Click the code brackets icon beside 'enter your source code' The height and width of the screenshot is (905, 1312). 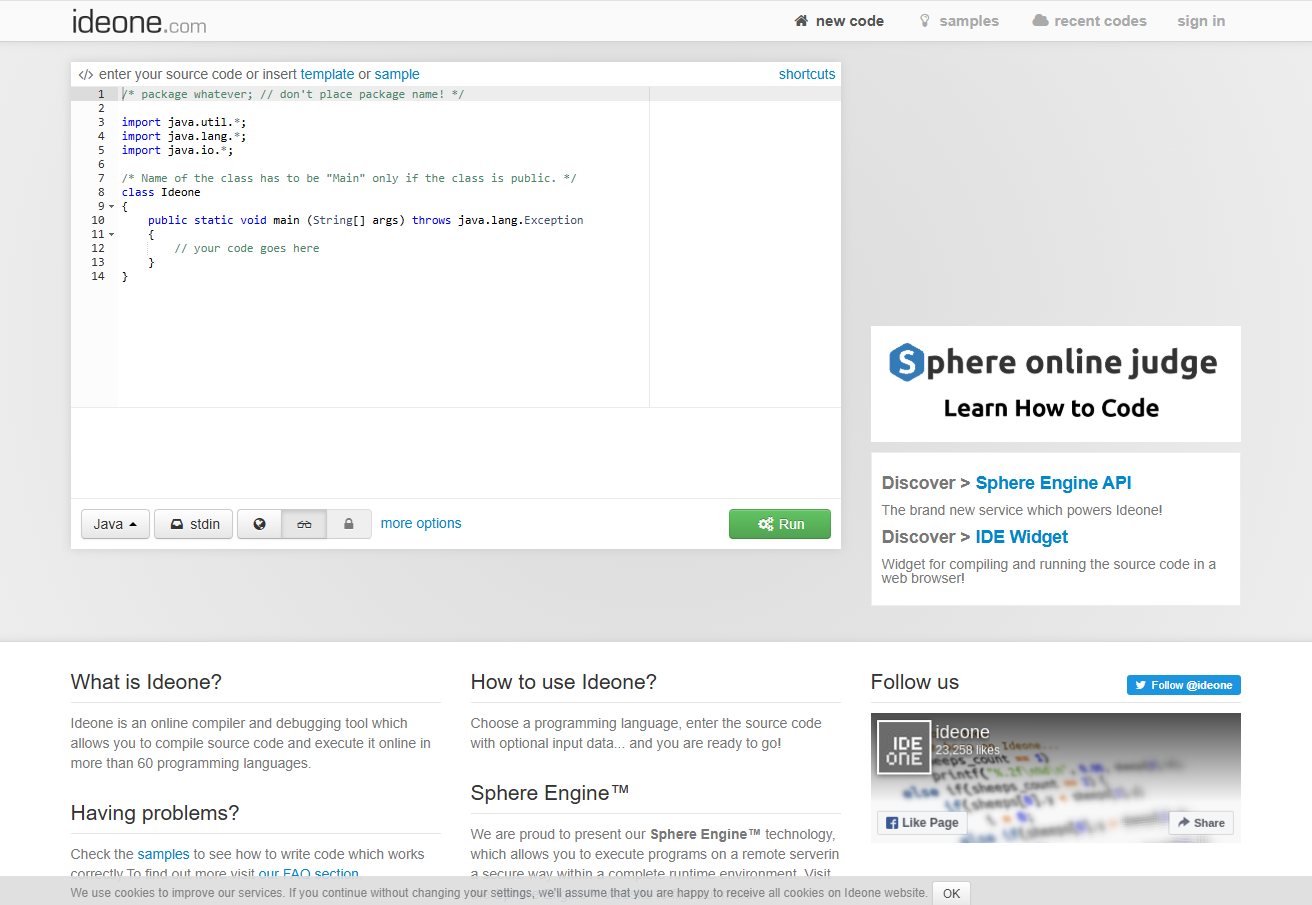click(86, 75)
